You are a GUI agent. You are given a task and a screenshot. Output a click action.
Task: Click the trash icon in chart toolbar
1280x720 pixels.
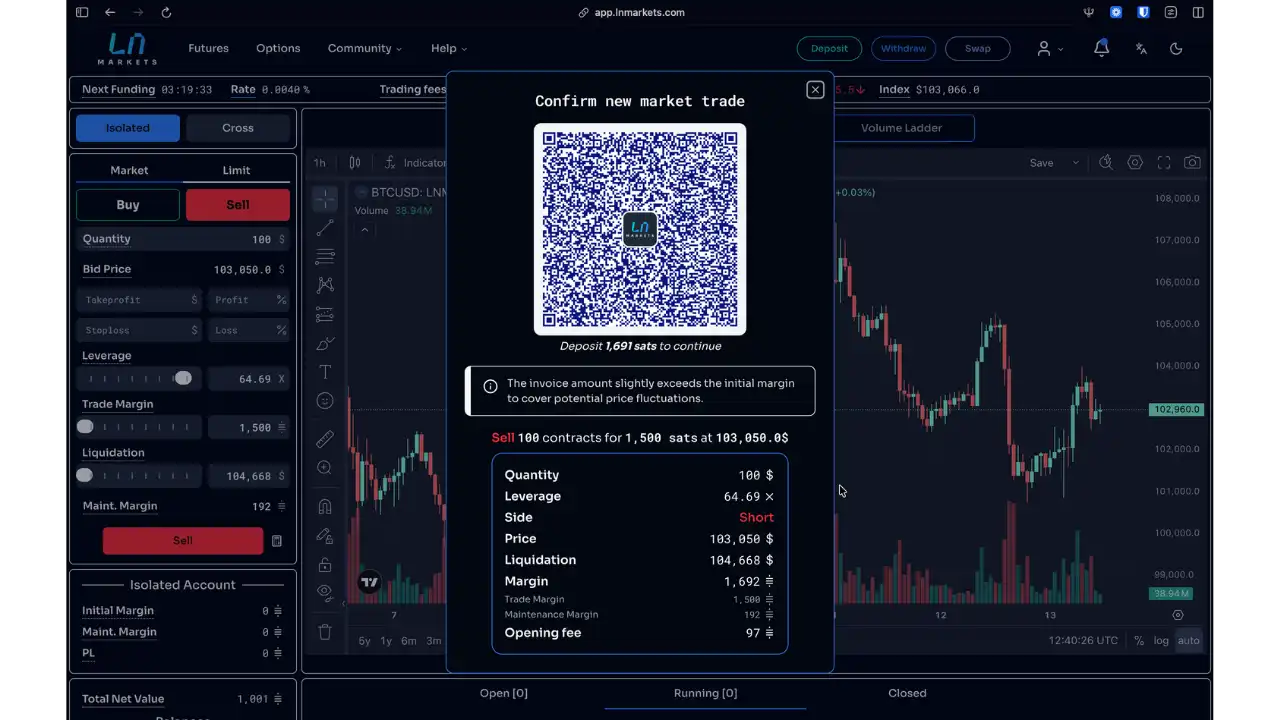point(325,632)
